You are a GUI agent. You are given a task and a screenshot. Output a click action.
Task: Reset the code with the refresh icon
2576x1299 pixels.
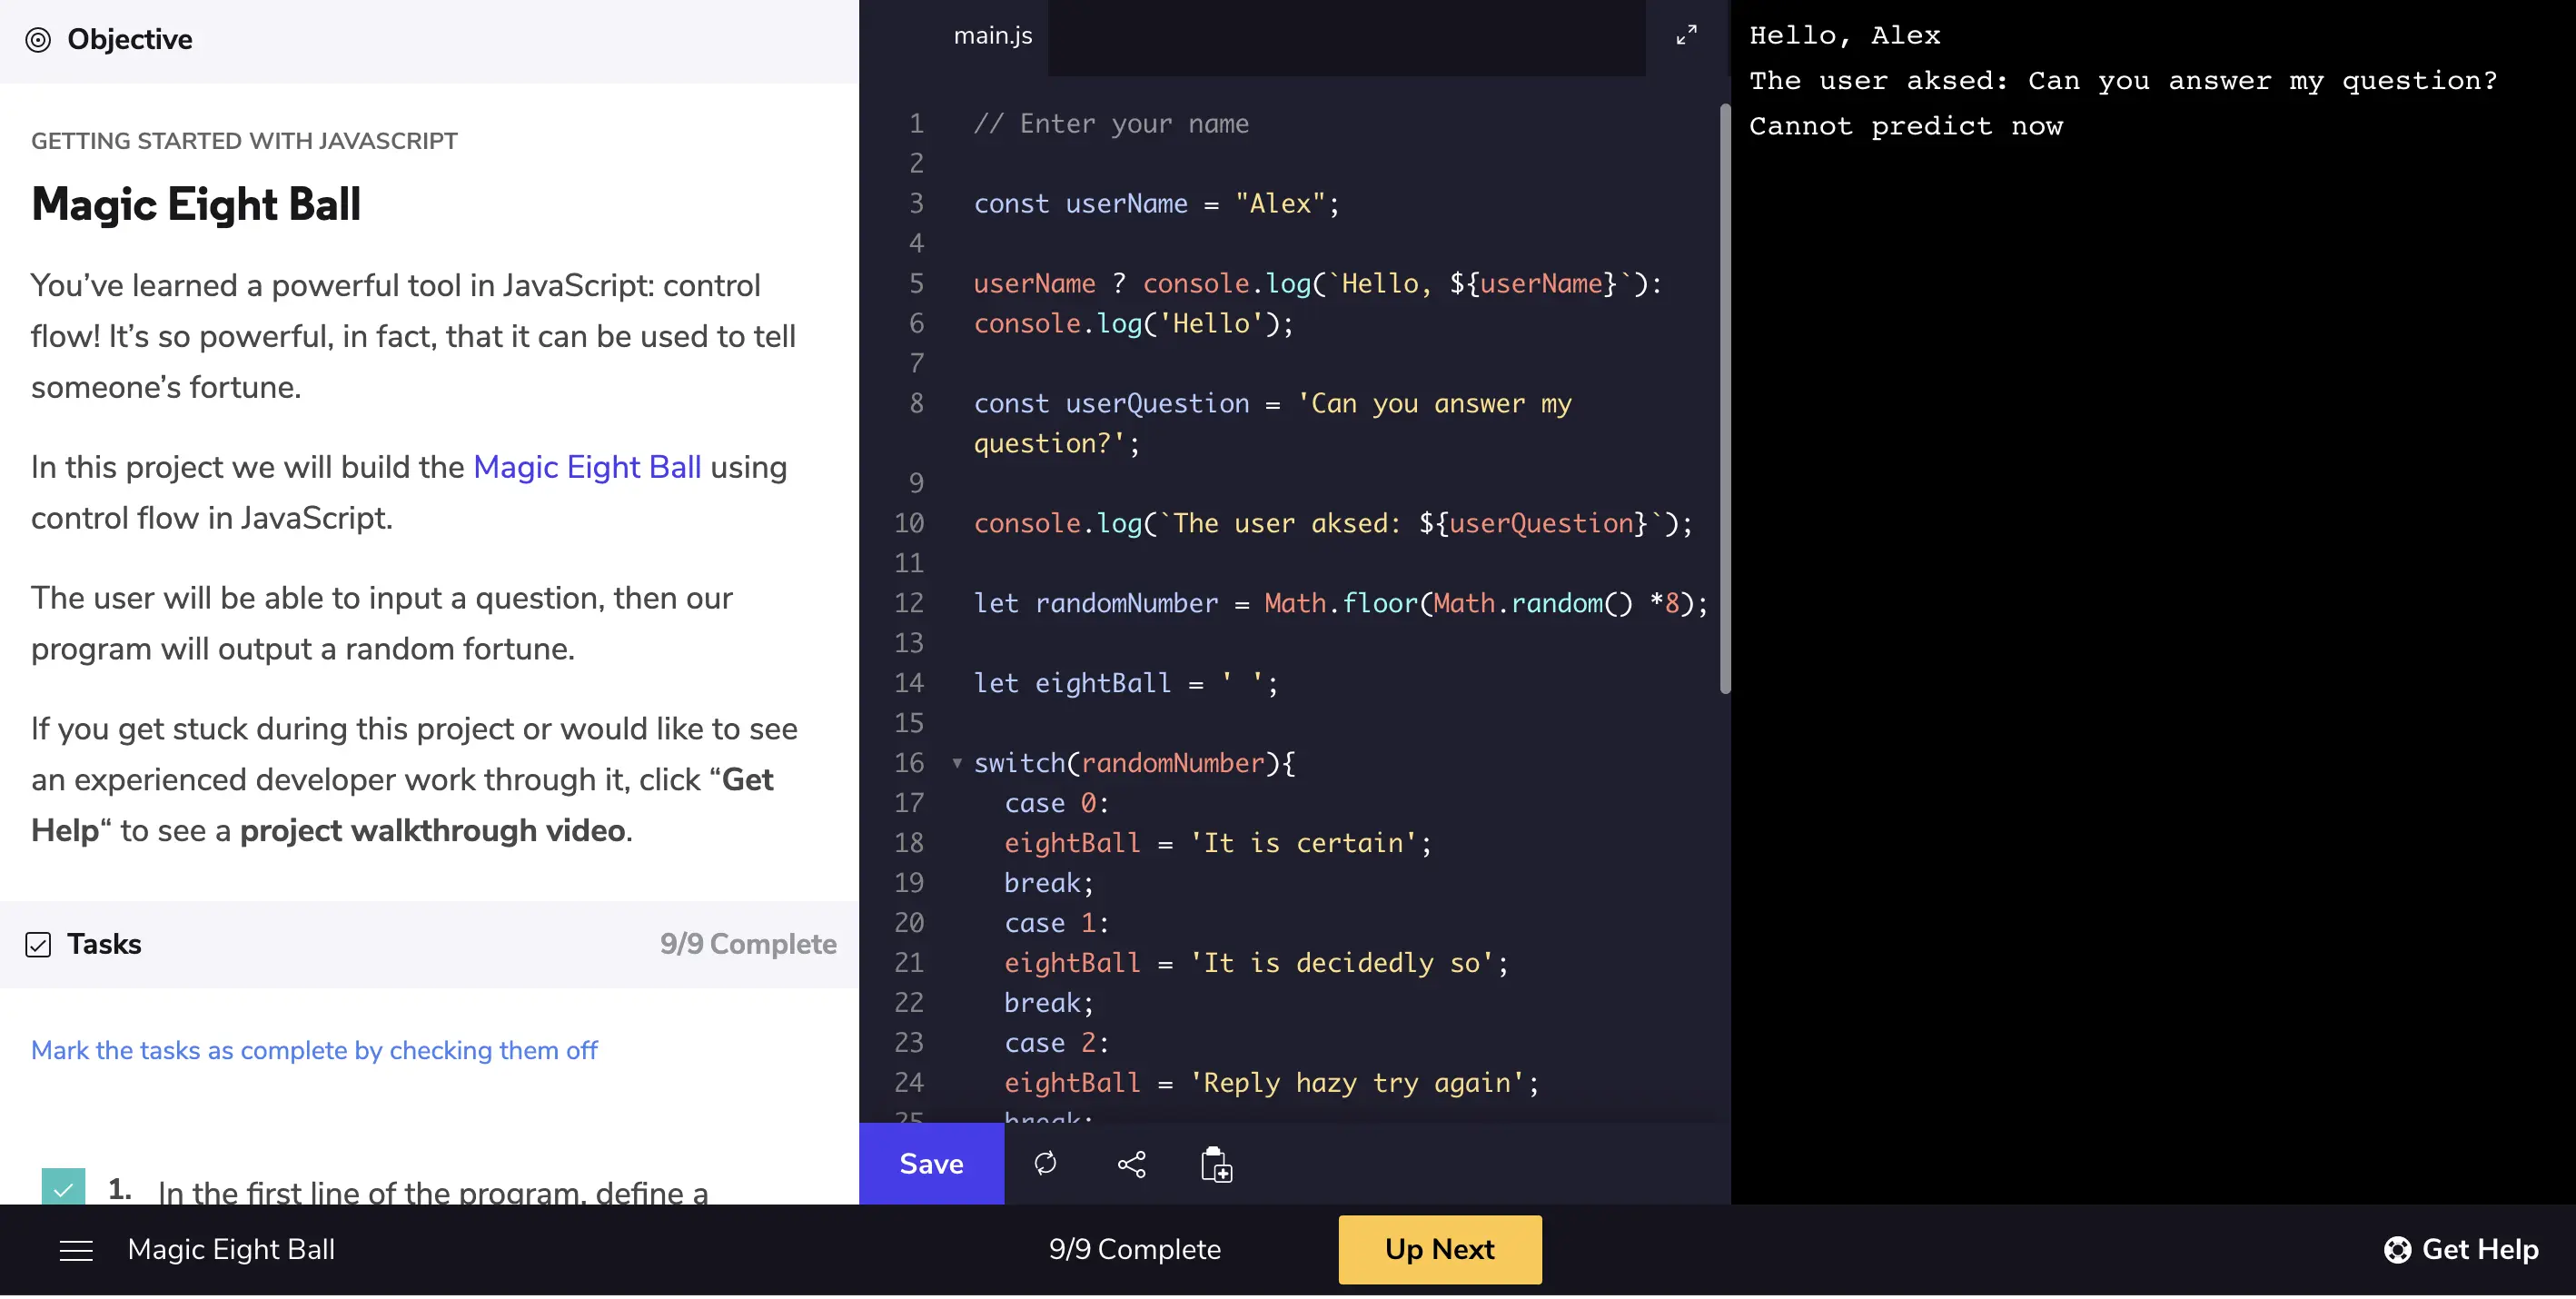click(1045, 1163)
